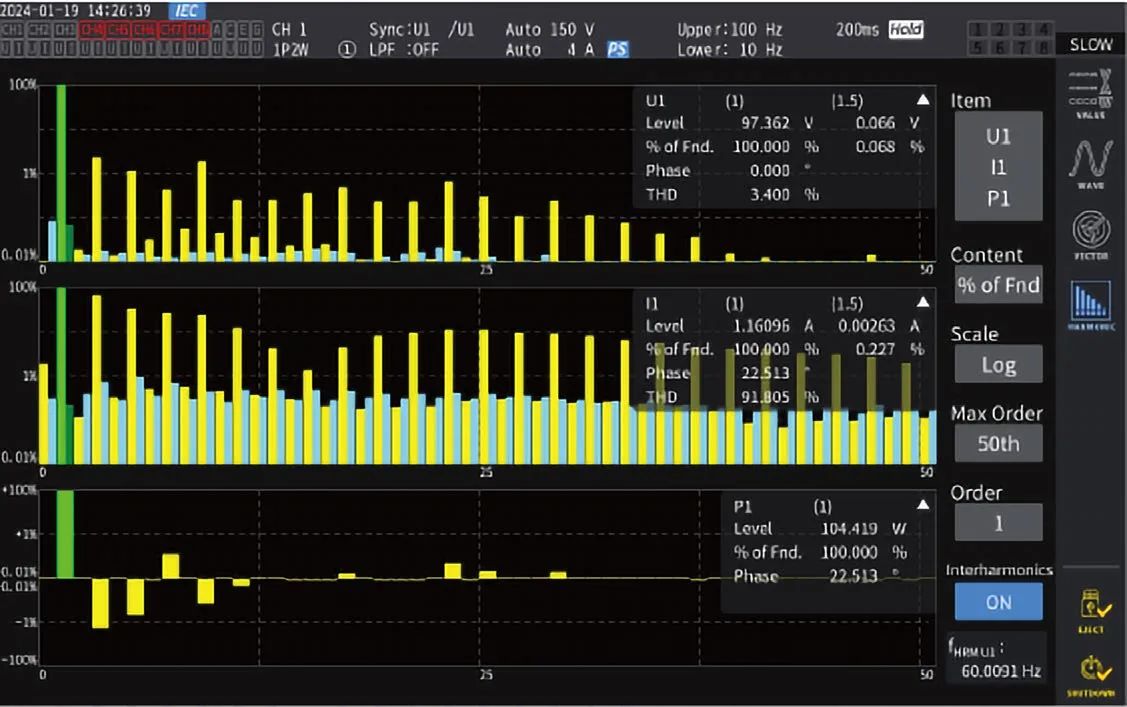
Task: Tap the SHUTDOWN power icon
Action: tap(1092, 675)
